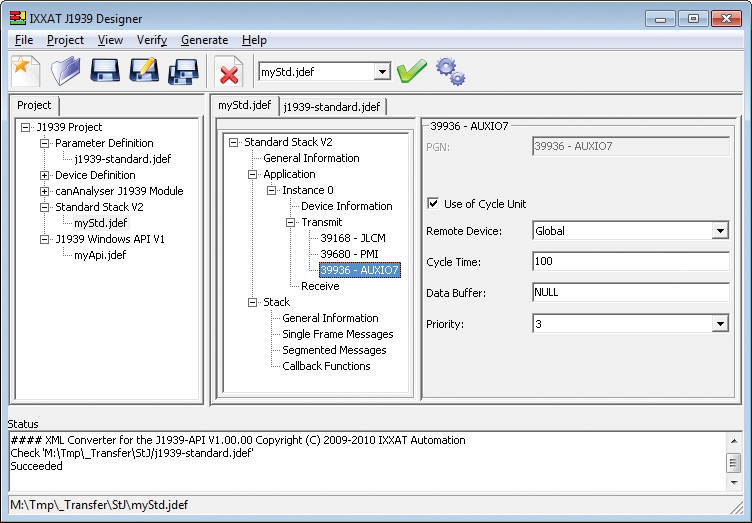Click the red X delete icon
Viewport: 752px width, 523px height.
point(230,73)
